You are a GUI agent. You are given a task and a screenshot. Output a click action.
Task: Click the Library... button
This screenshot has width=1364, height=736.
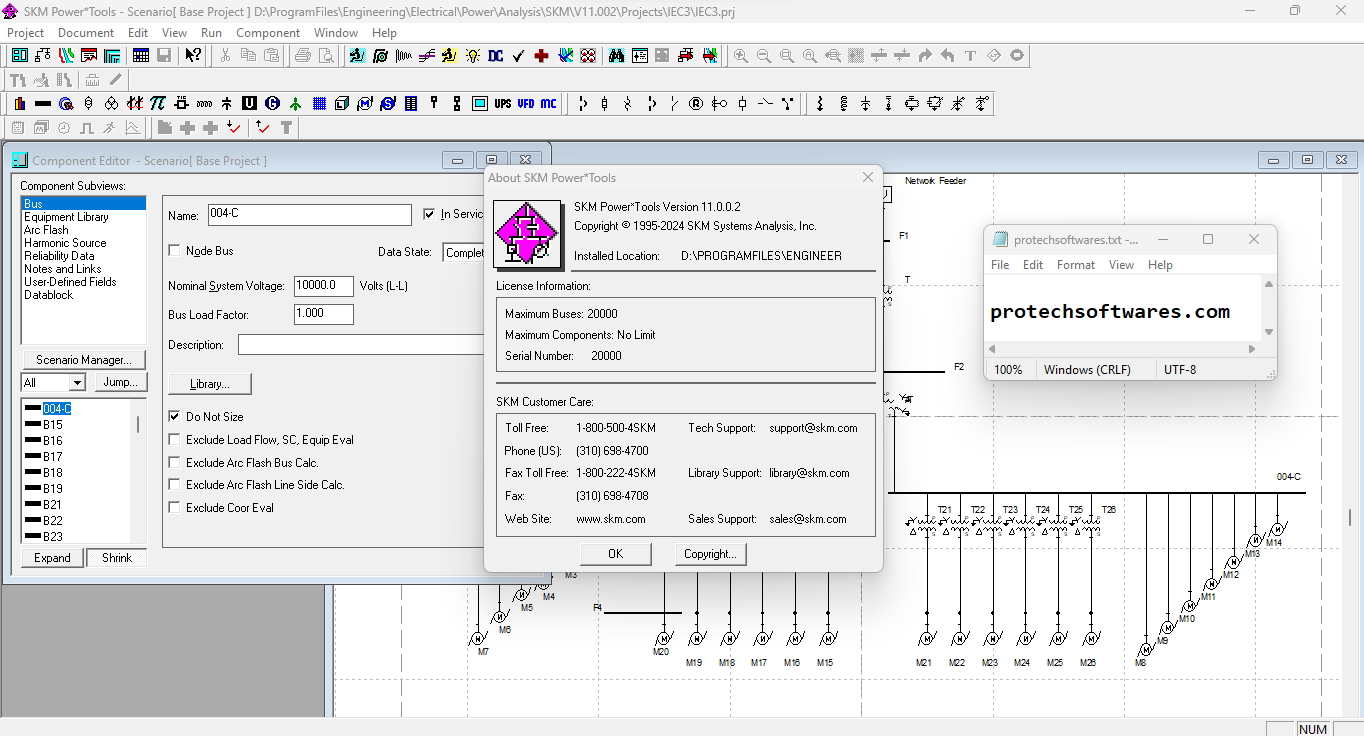(x=210, y=384)
